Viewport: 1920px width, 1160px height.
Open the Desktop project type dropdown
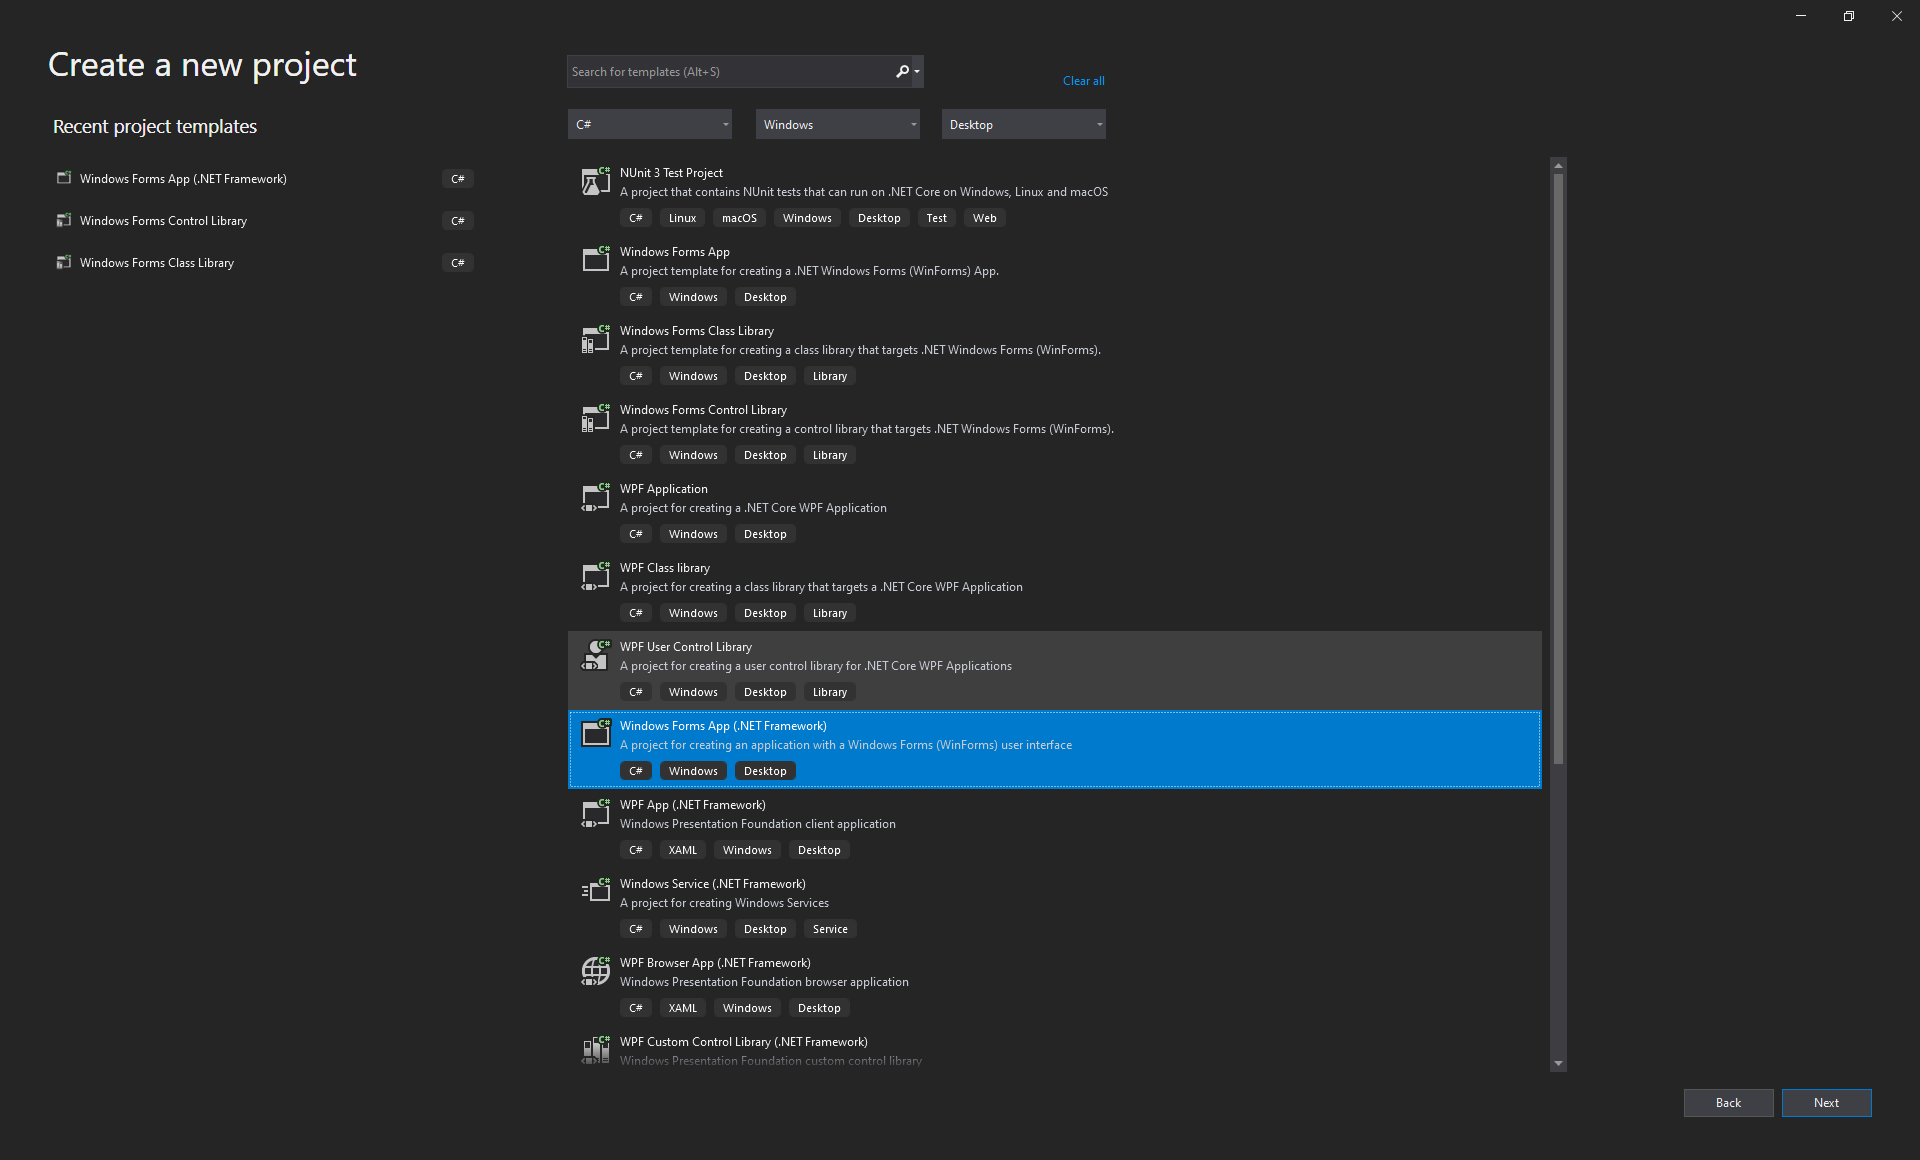coord(1022,124)
